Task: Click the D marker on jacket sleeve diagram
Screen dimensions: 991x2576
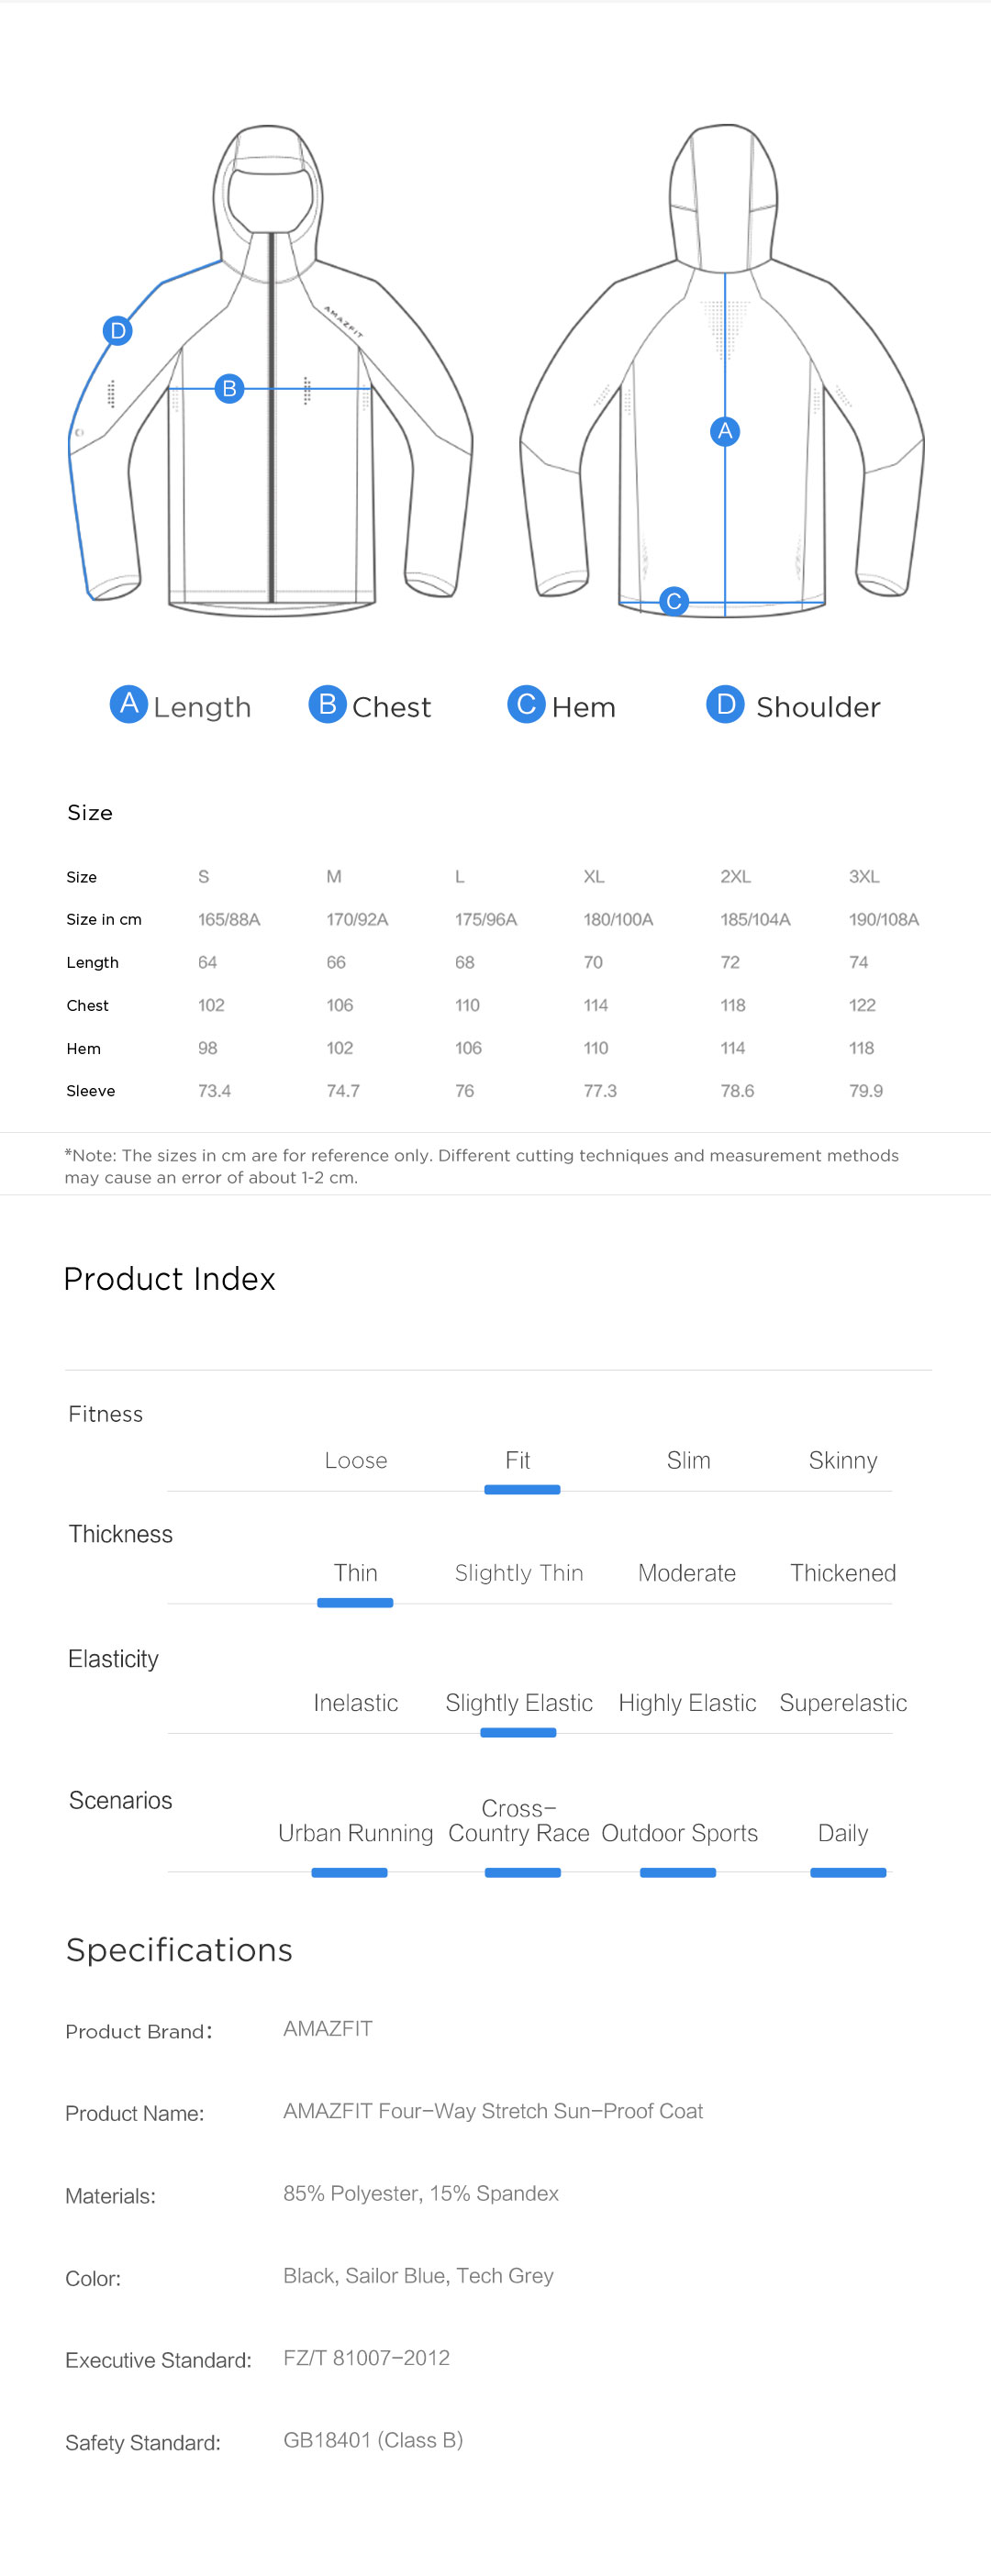Action: pos(118,331)
